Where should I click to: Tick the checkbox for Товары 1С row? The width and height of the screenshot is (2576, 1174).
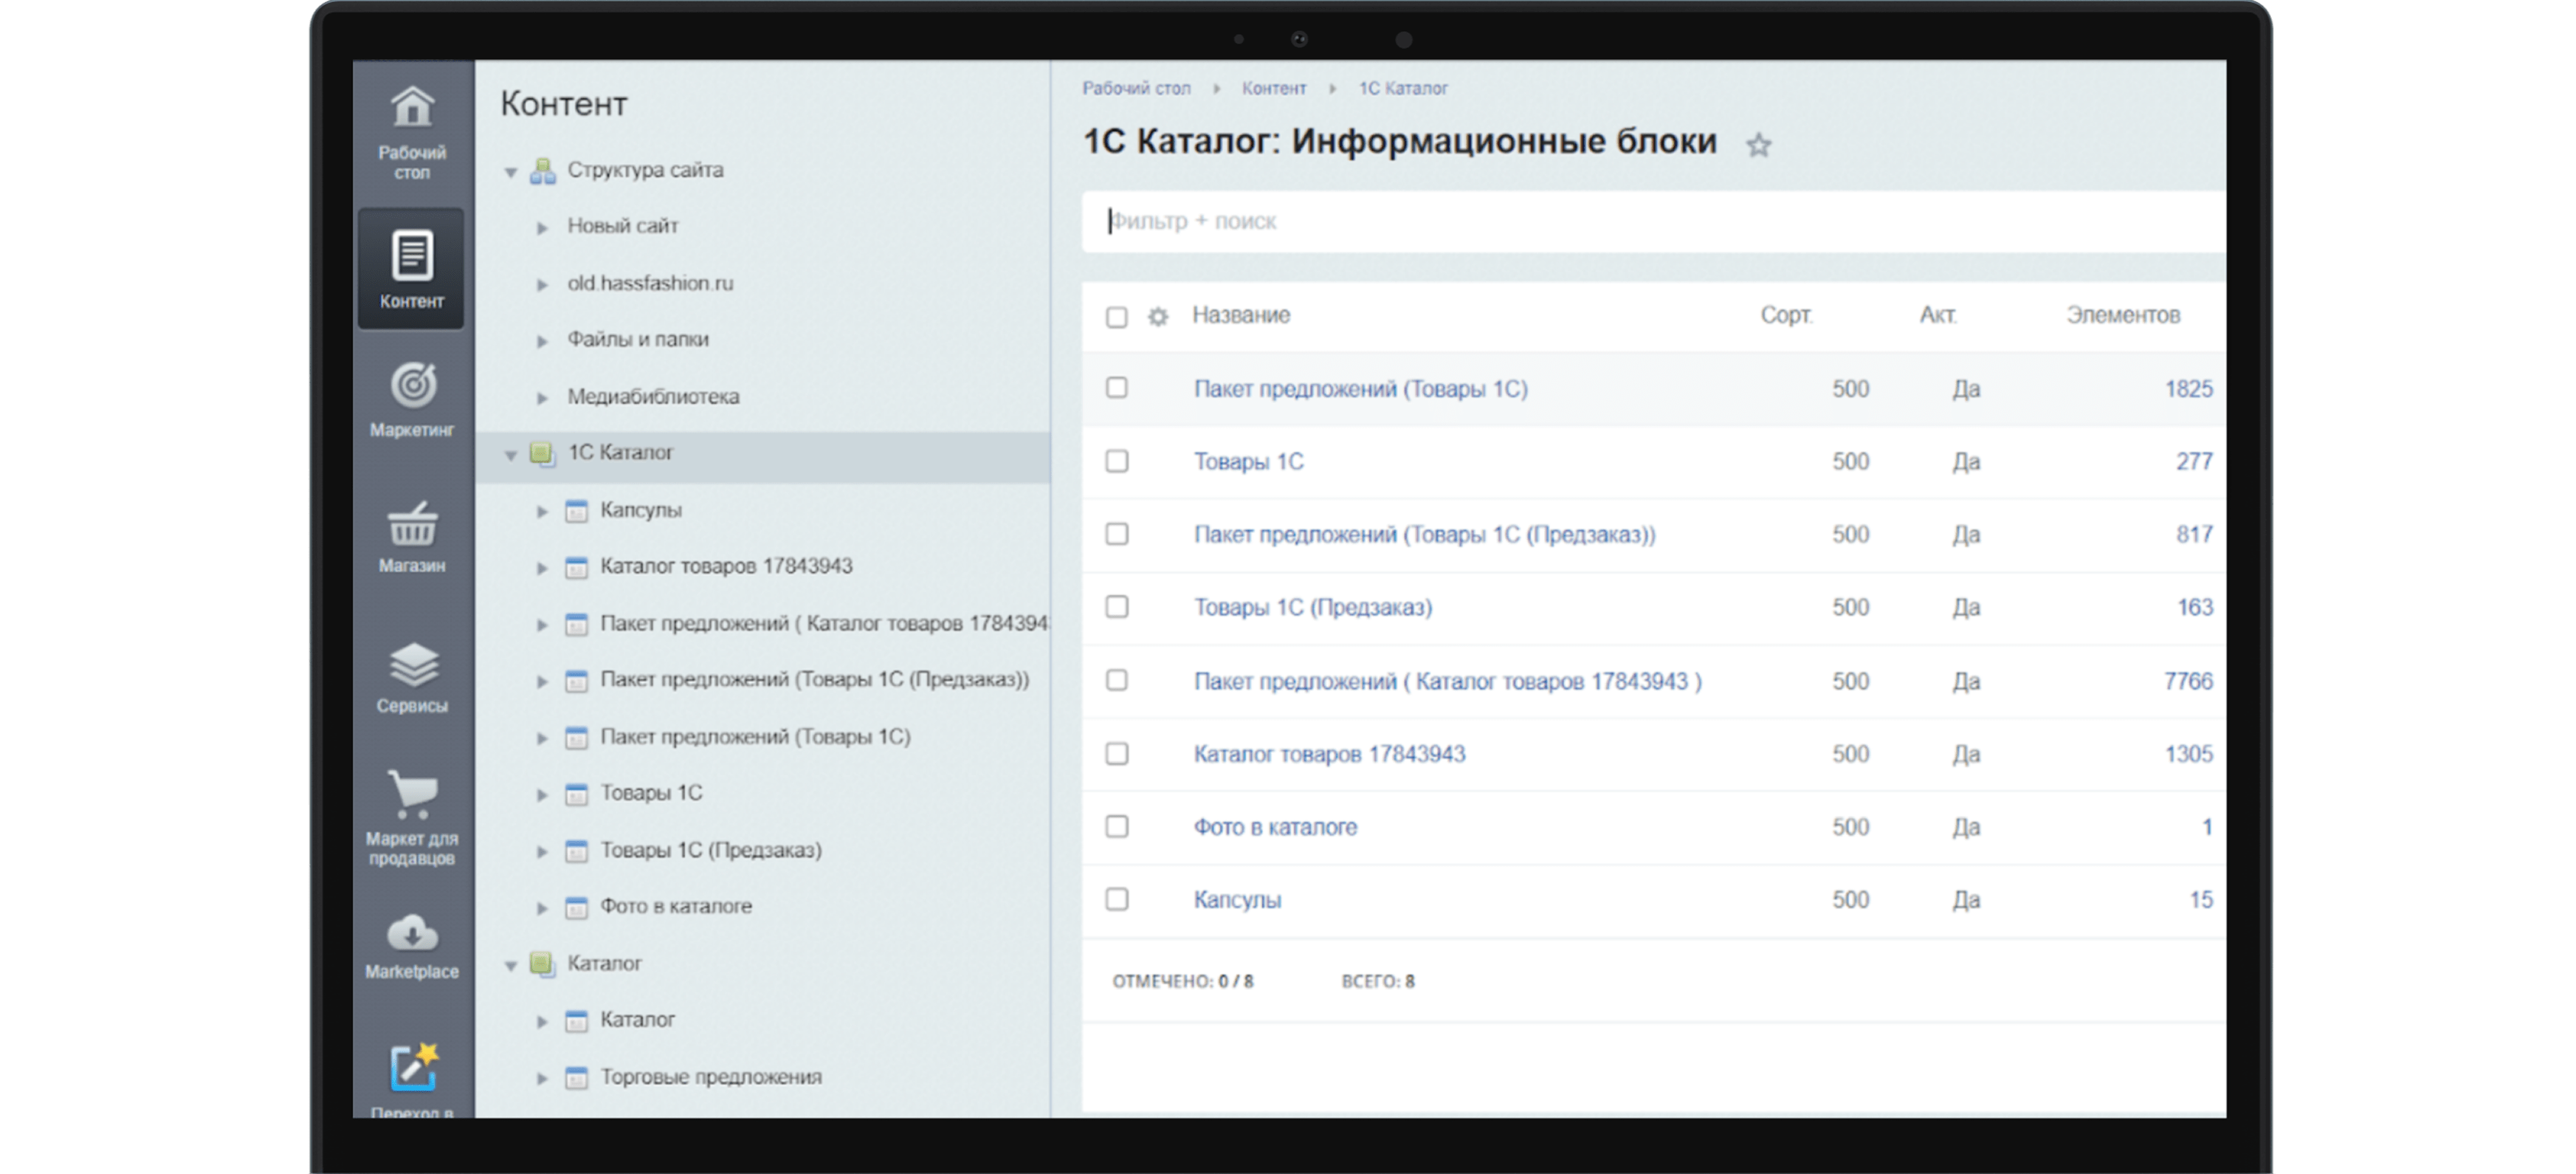[x=1117, y=461]
